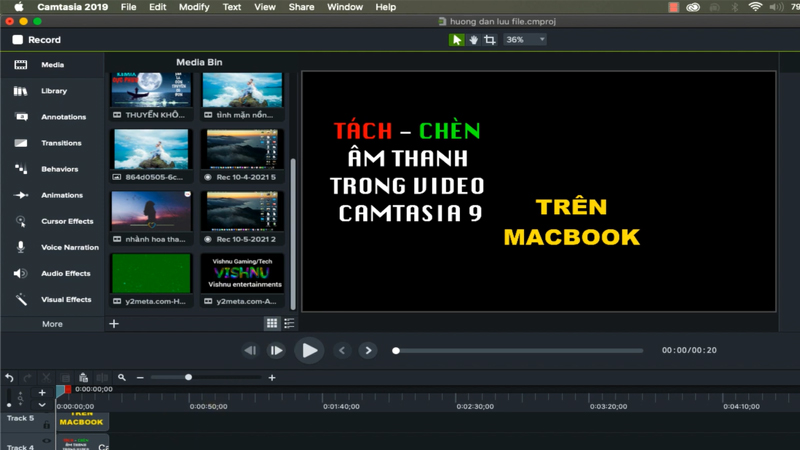The height and width of the screenshot is (450, 800).
Task: Click the Voice Narration microphone icon
Action: pos(20,247)
